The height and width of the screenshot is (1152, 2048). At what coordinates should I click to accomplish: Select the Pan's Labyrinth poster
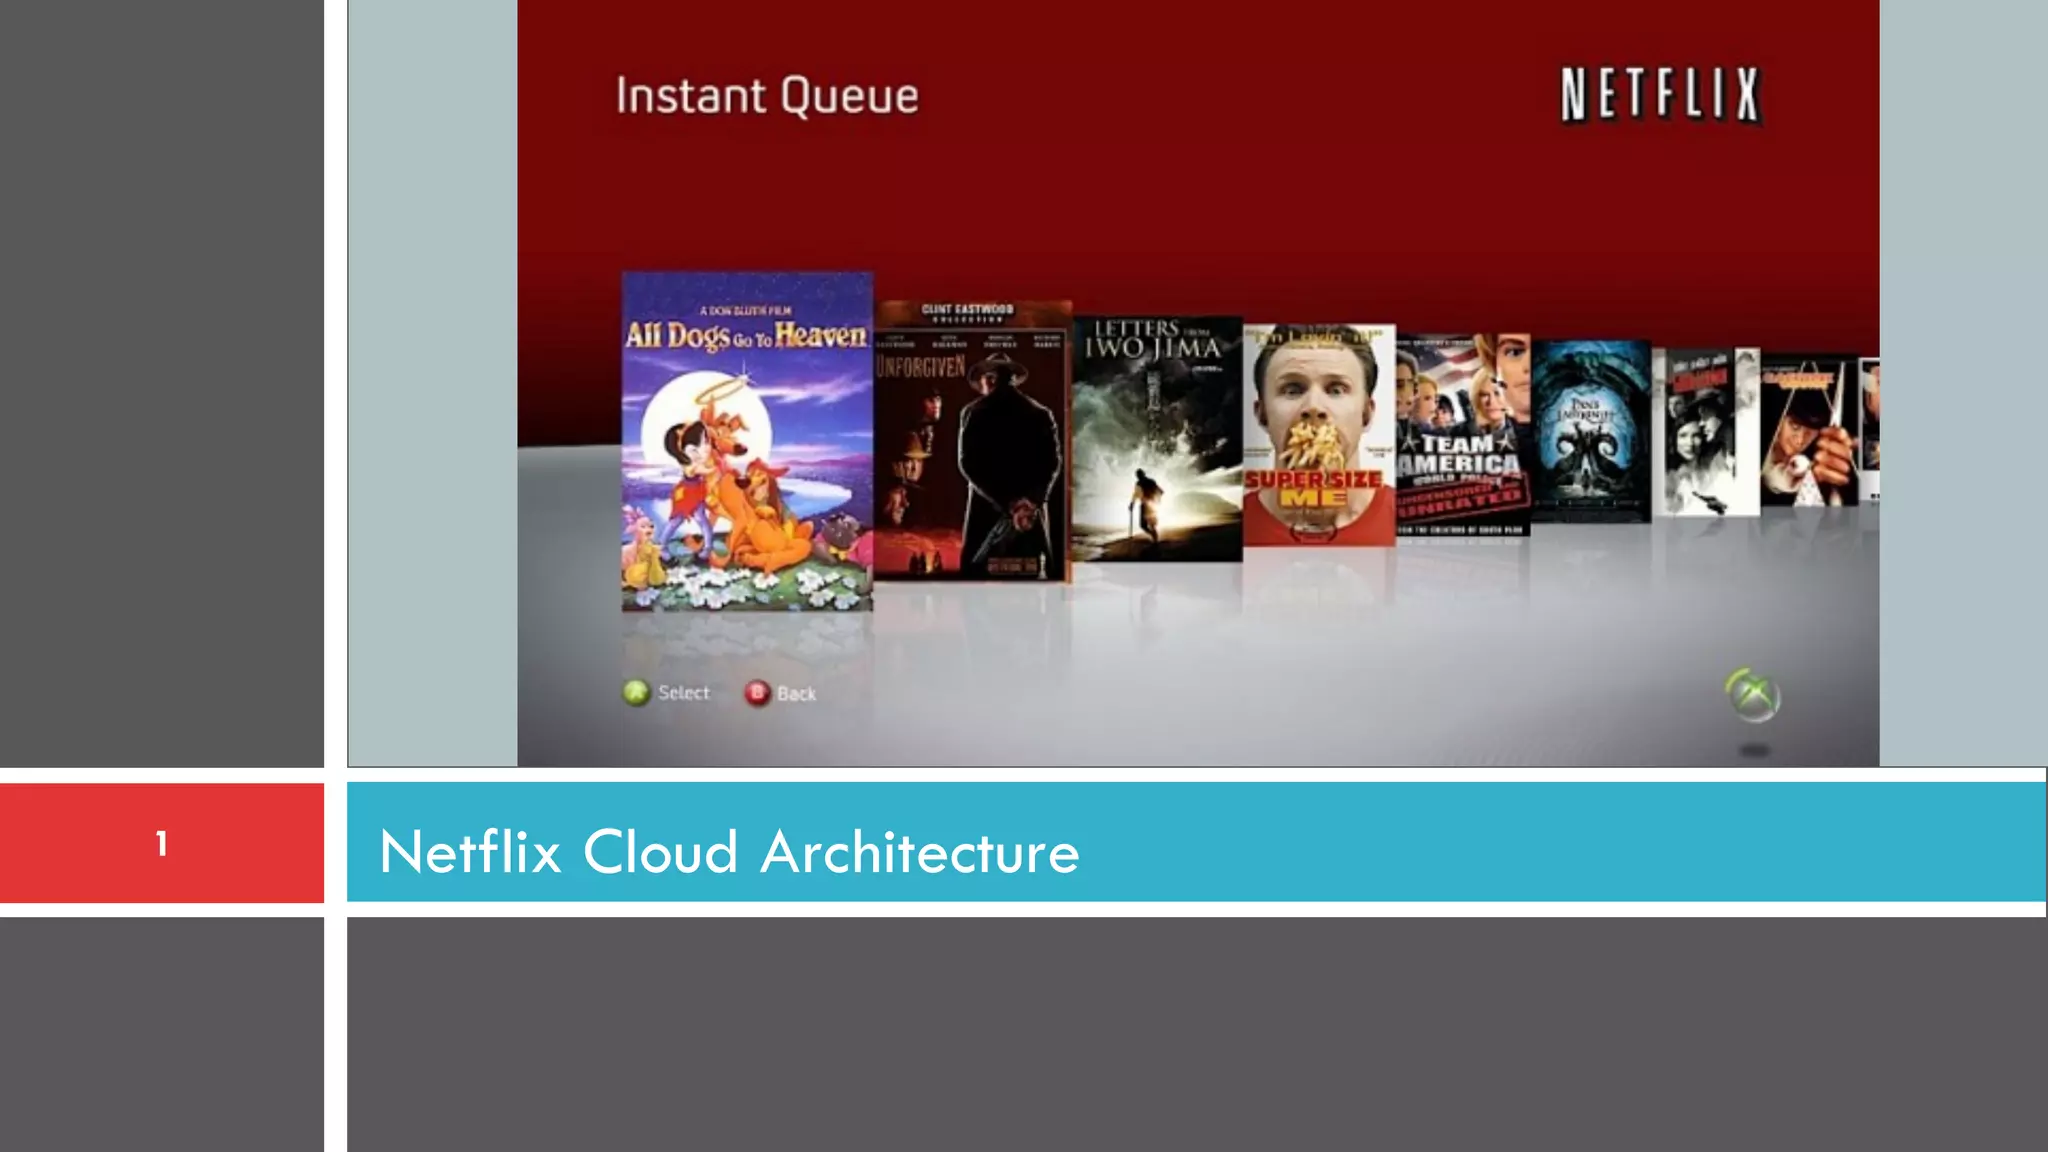click(x=1590, y=430)
